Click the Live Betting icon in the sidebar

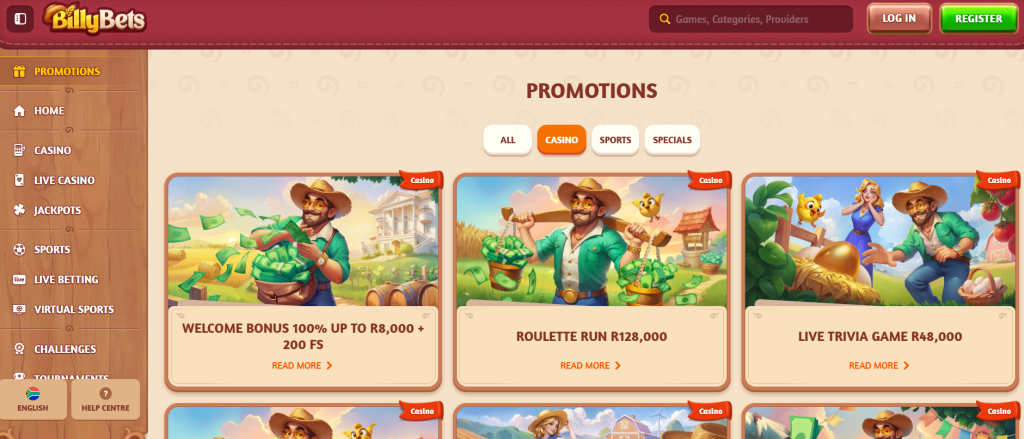click(x=19, y=280)
